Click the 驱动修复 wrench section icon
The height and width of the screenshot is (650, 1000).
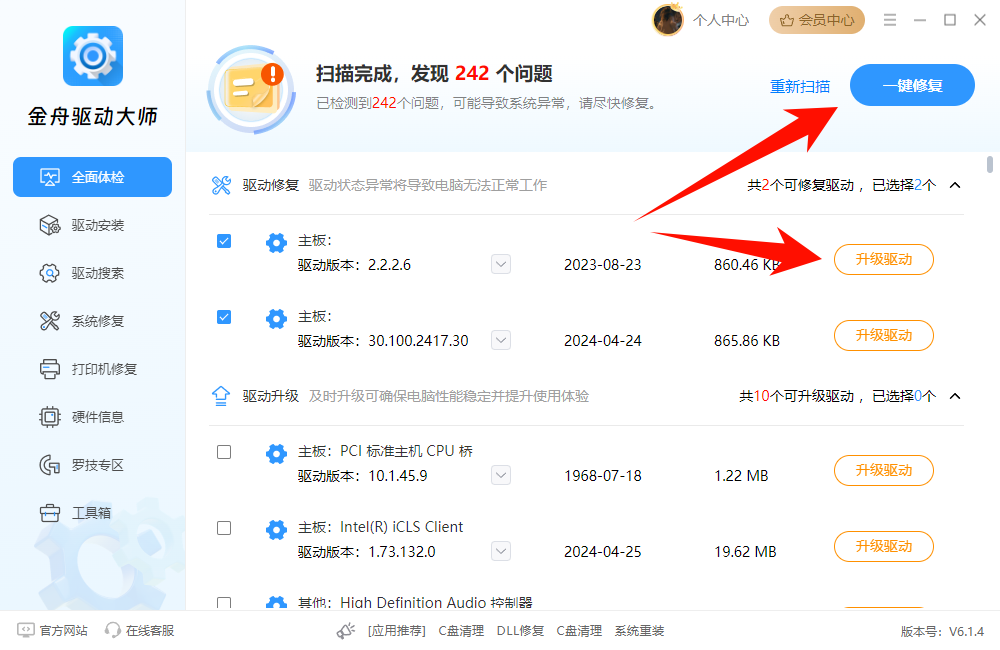pyautogui.click(x=221, y=185)
